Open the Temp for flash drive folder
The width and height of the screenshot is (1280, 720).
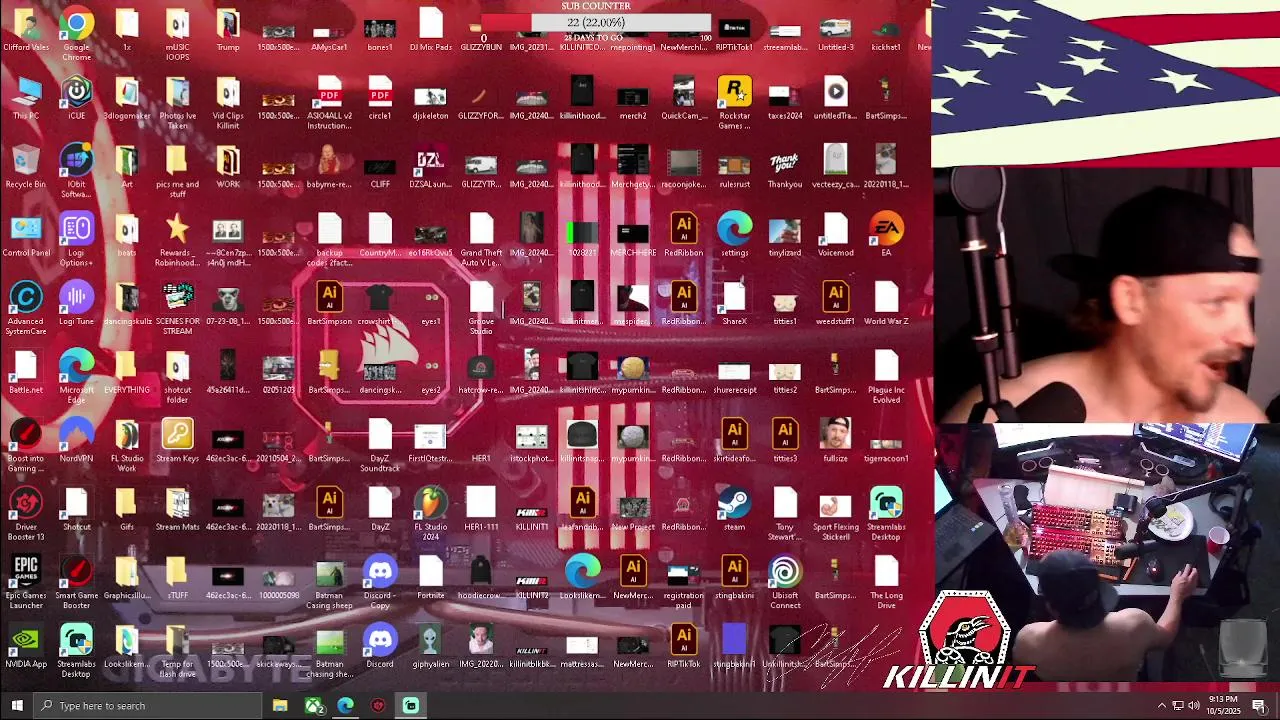coord(177,650)
